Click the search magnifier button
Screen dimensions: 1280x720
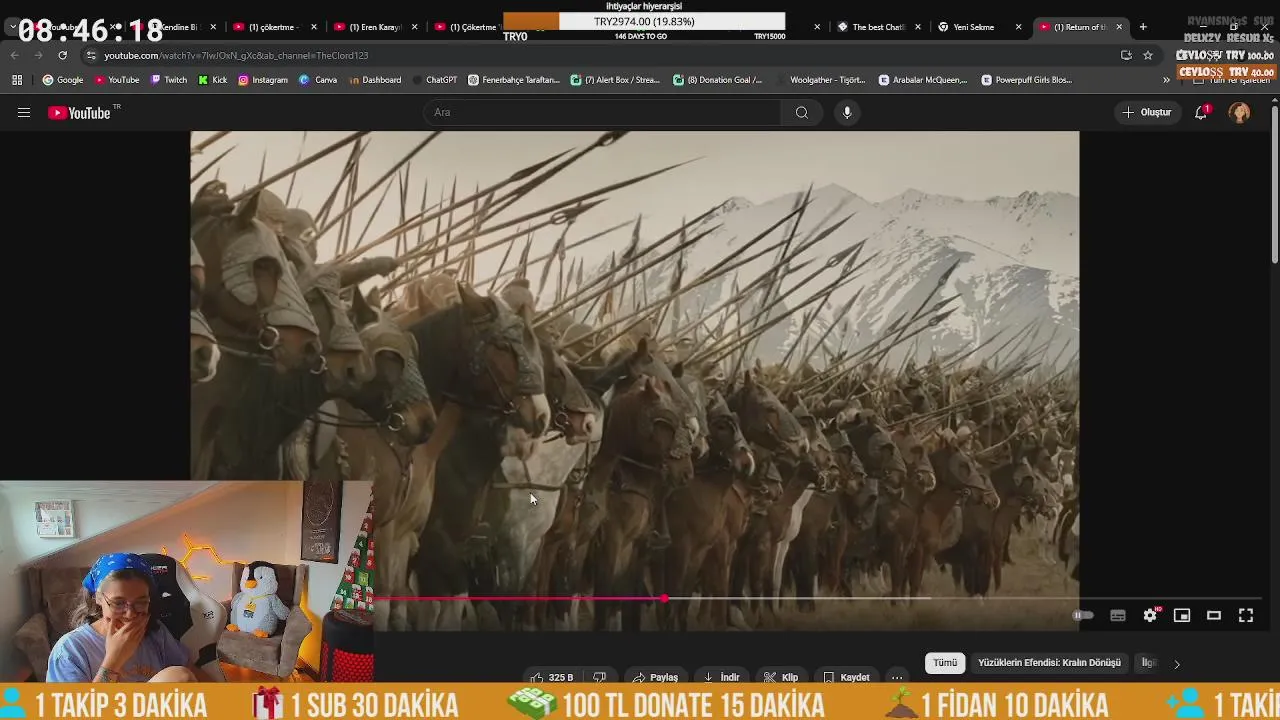coord(801,113)
